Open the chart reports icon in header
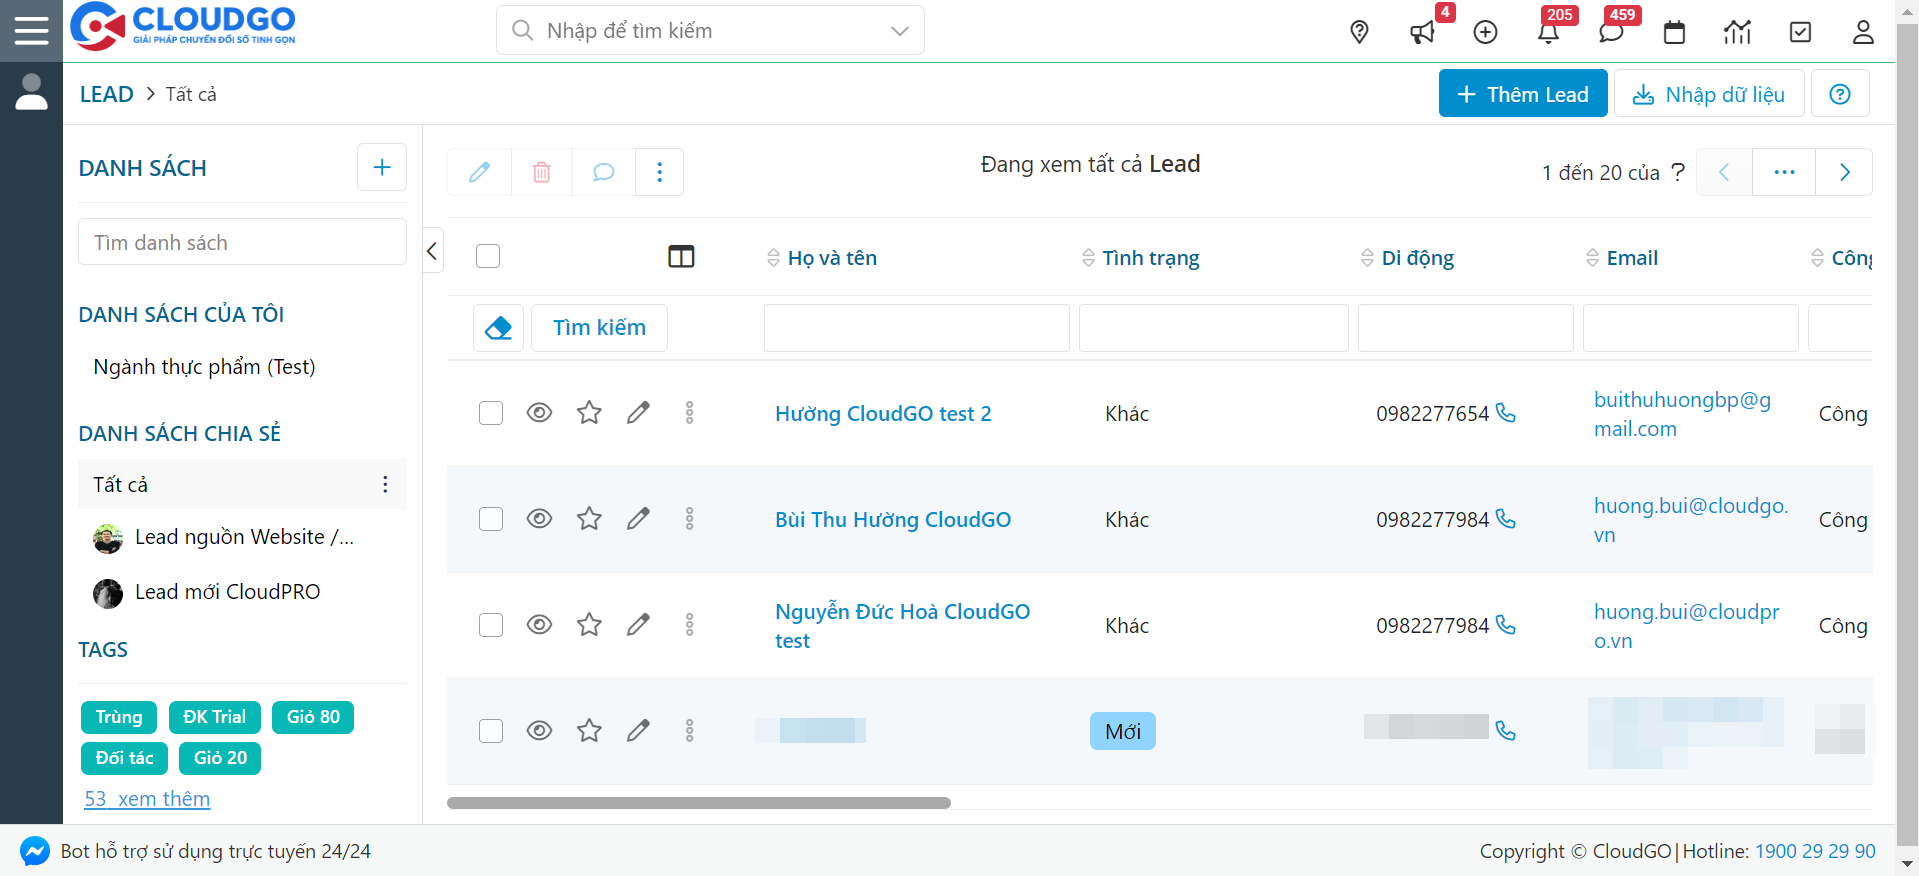 pos(1737,32)
